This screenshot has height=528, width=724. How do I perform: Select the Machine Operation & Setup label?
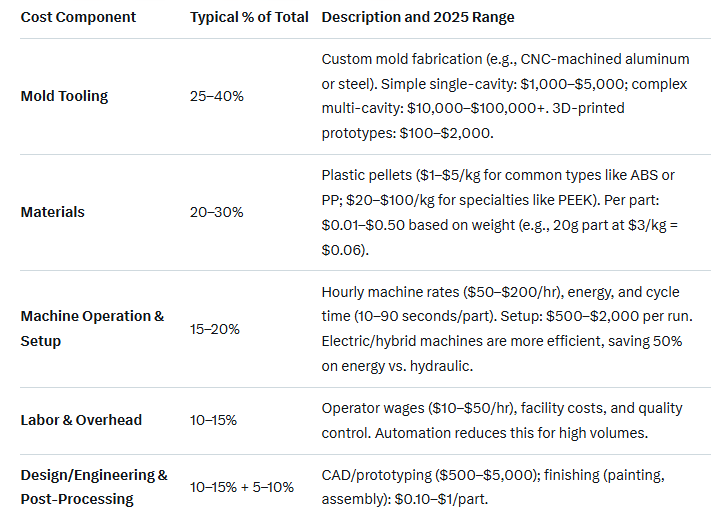(x=92, y=328)
